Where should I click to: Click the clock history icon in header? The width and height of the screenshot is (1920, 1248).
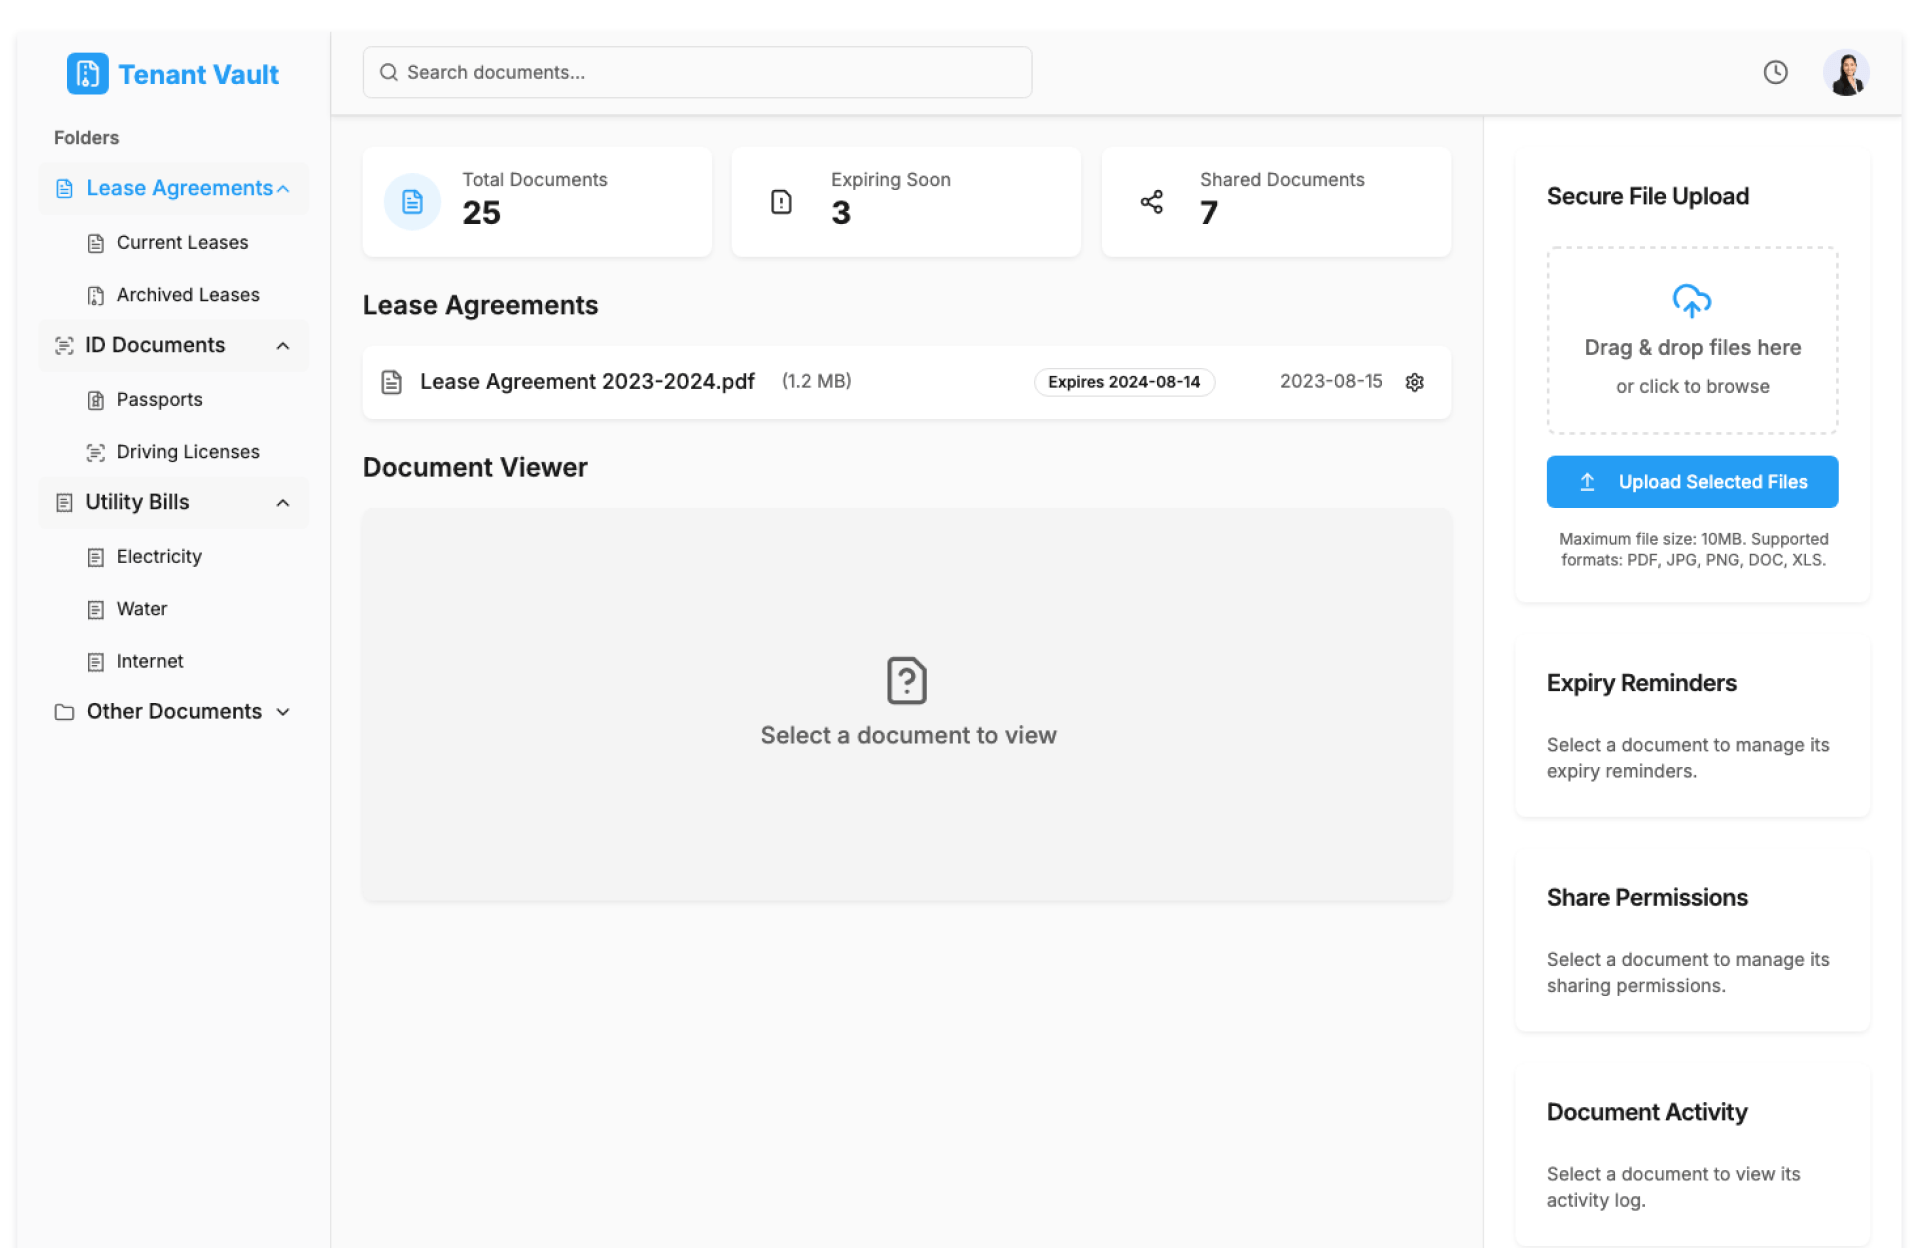[x=1775, y=72]
